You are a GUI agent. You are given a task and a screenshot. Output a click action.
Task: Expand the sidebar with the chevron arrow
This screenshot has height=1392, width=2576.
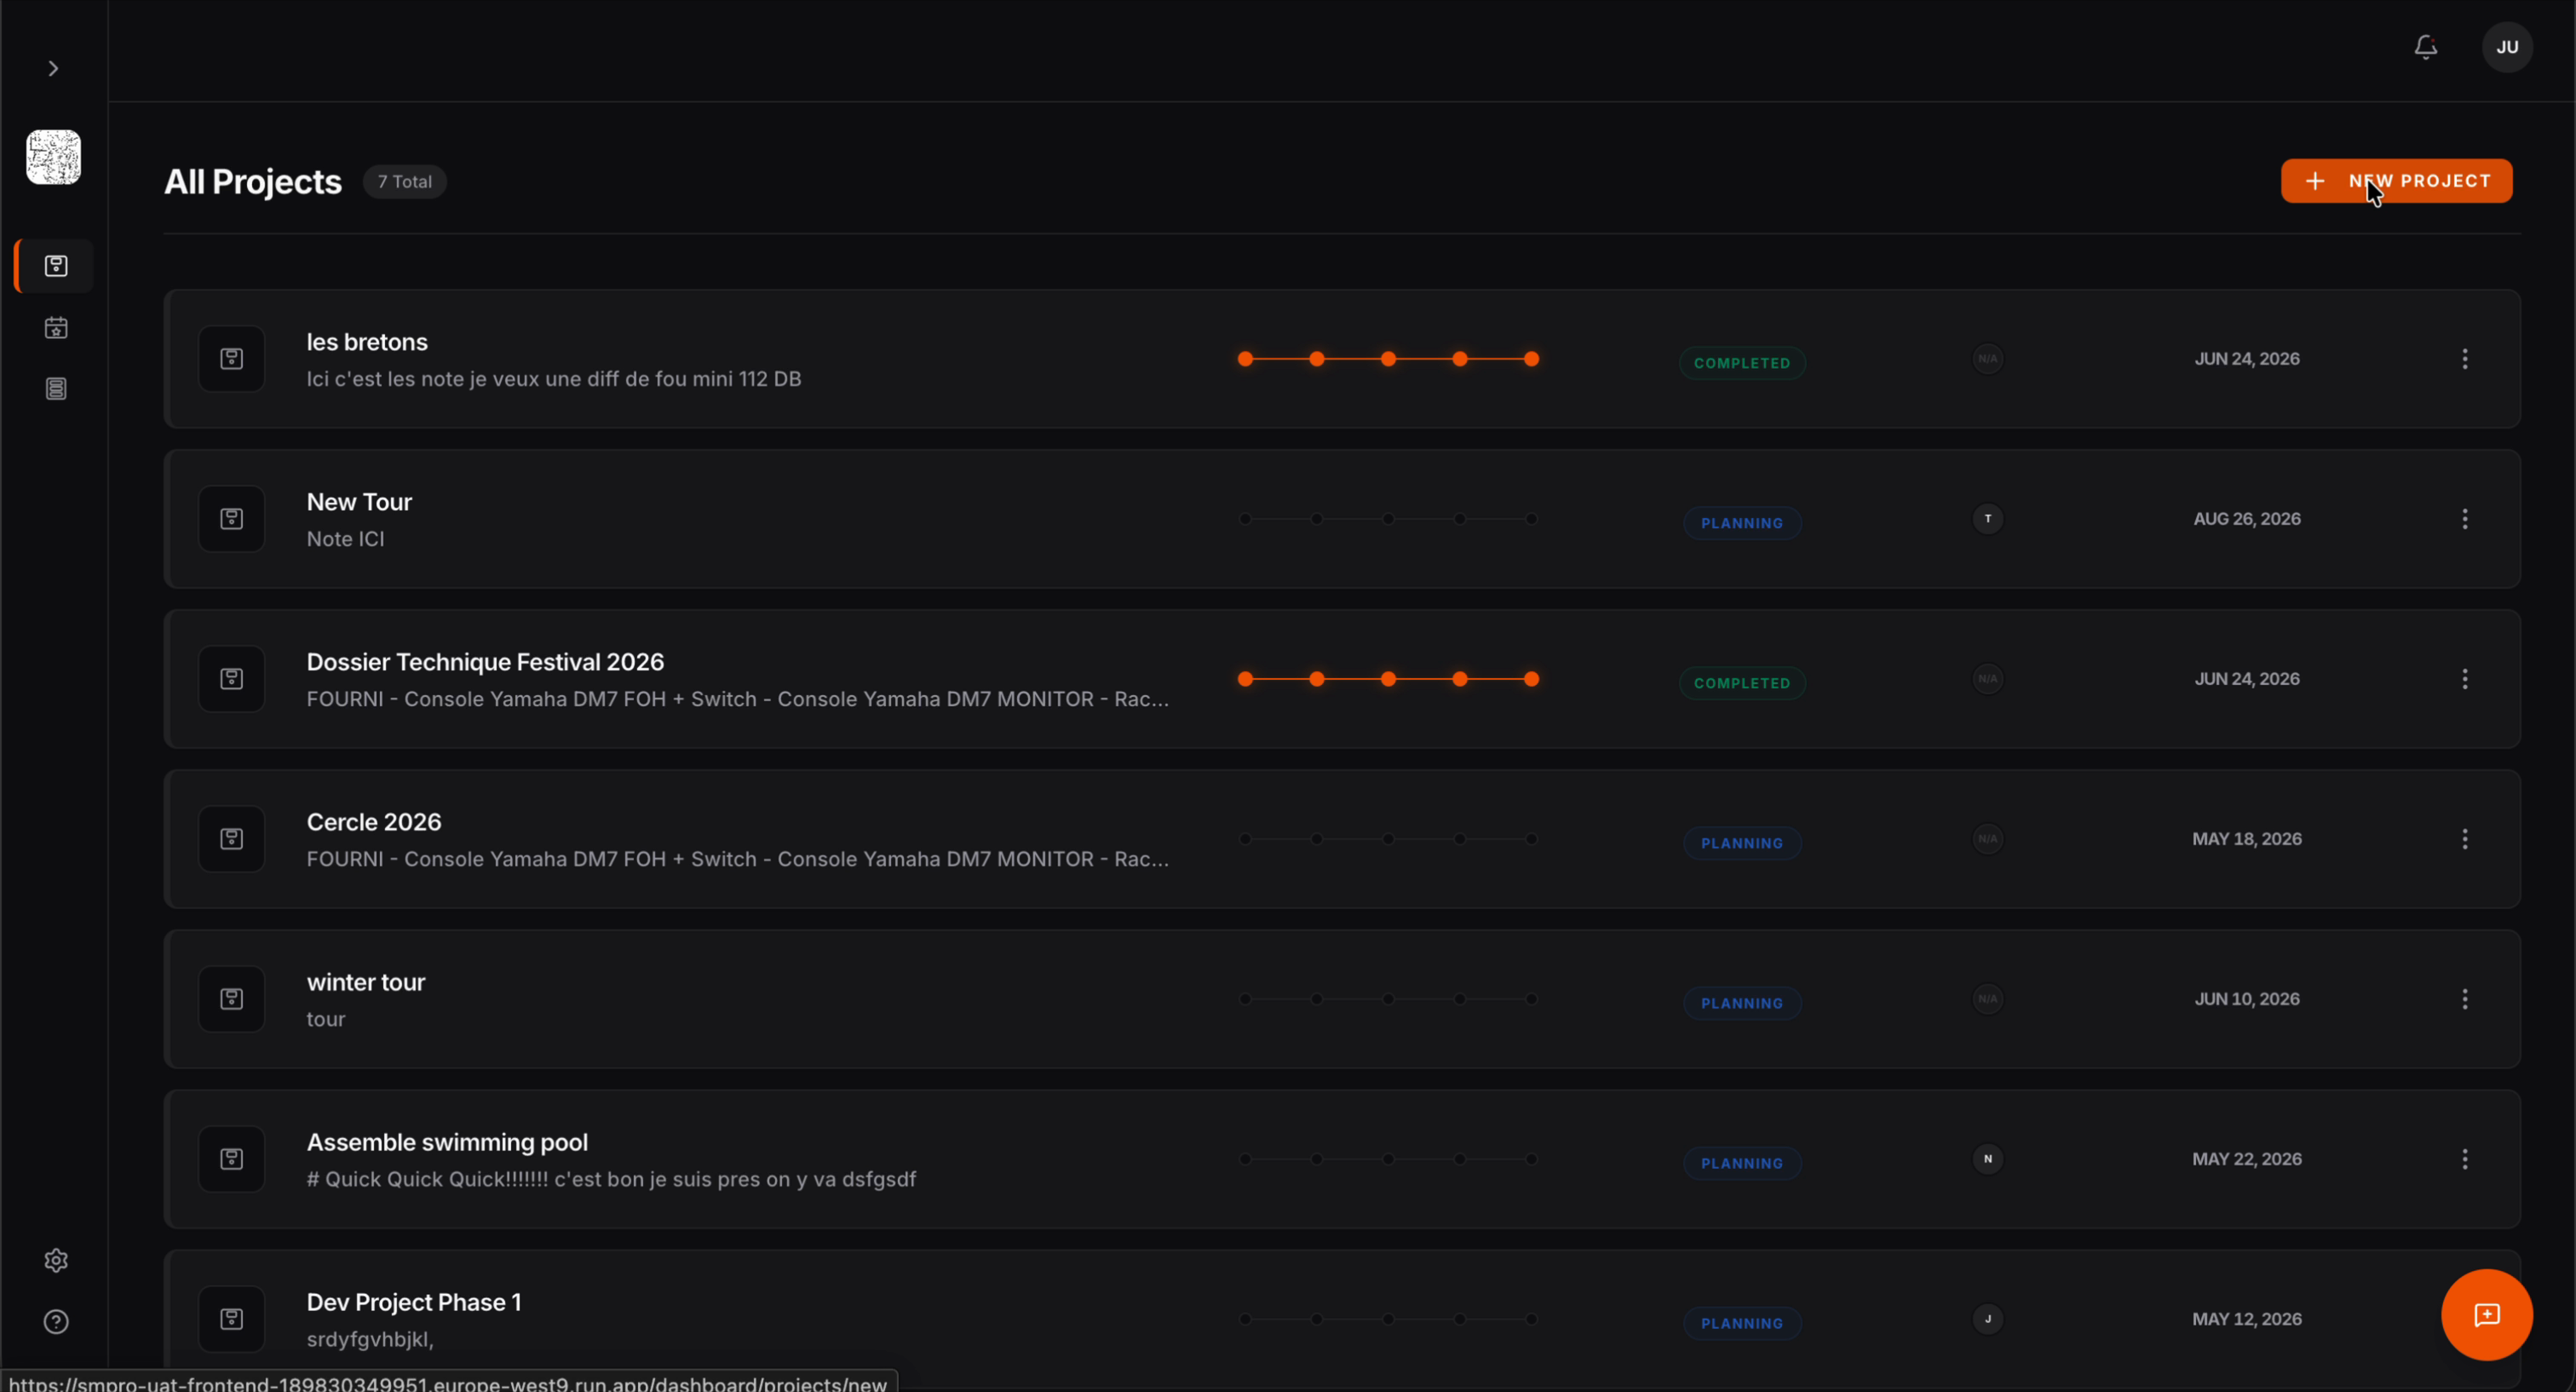click(54, 68)
